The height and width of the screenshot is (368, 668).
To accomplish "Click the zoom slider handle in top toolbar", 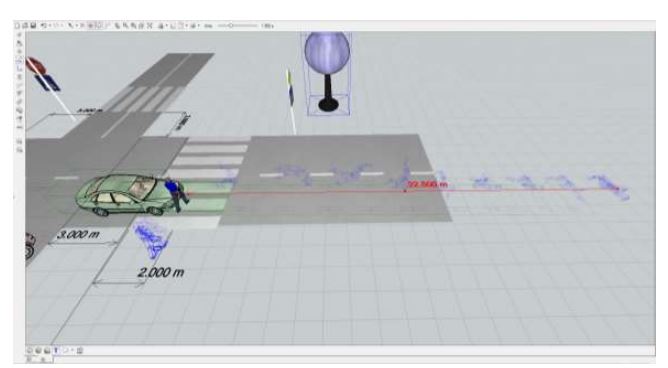I will [230, 26].
